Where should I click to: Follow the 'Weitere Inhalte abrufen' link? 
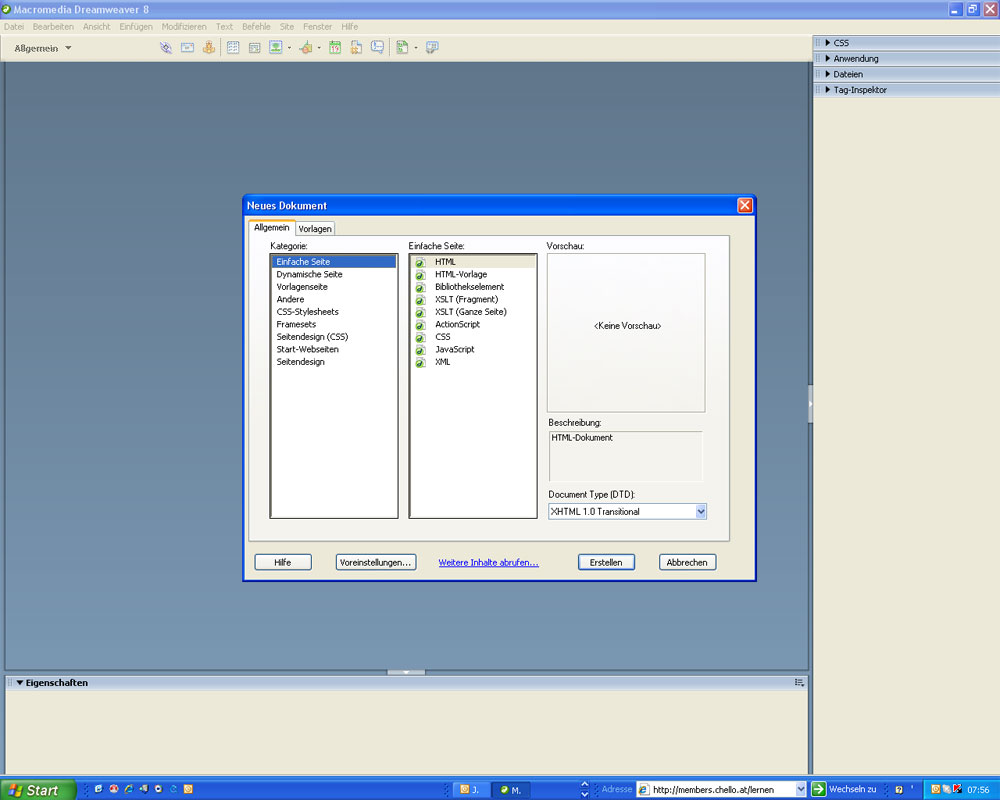[488, 563]
